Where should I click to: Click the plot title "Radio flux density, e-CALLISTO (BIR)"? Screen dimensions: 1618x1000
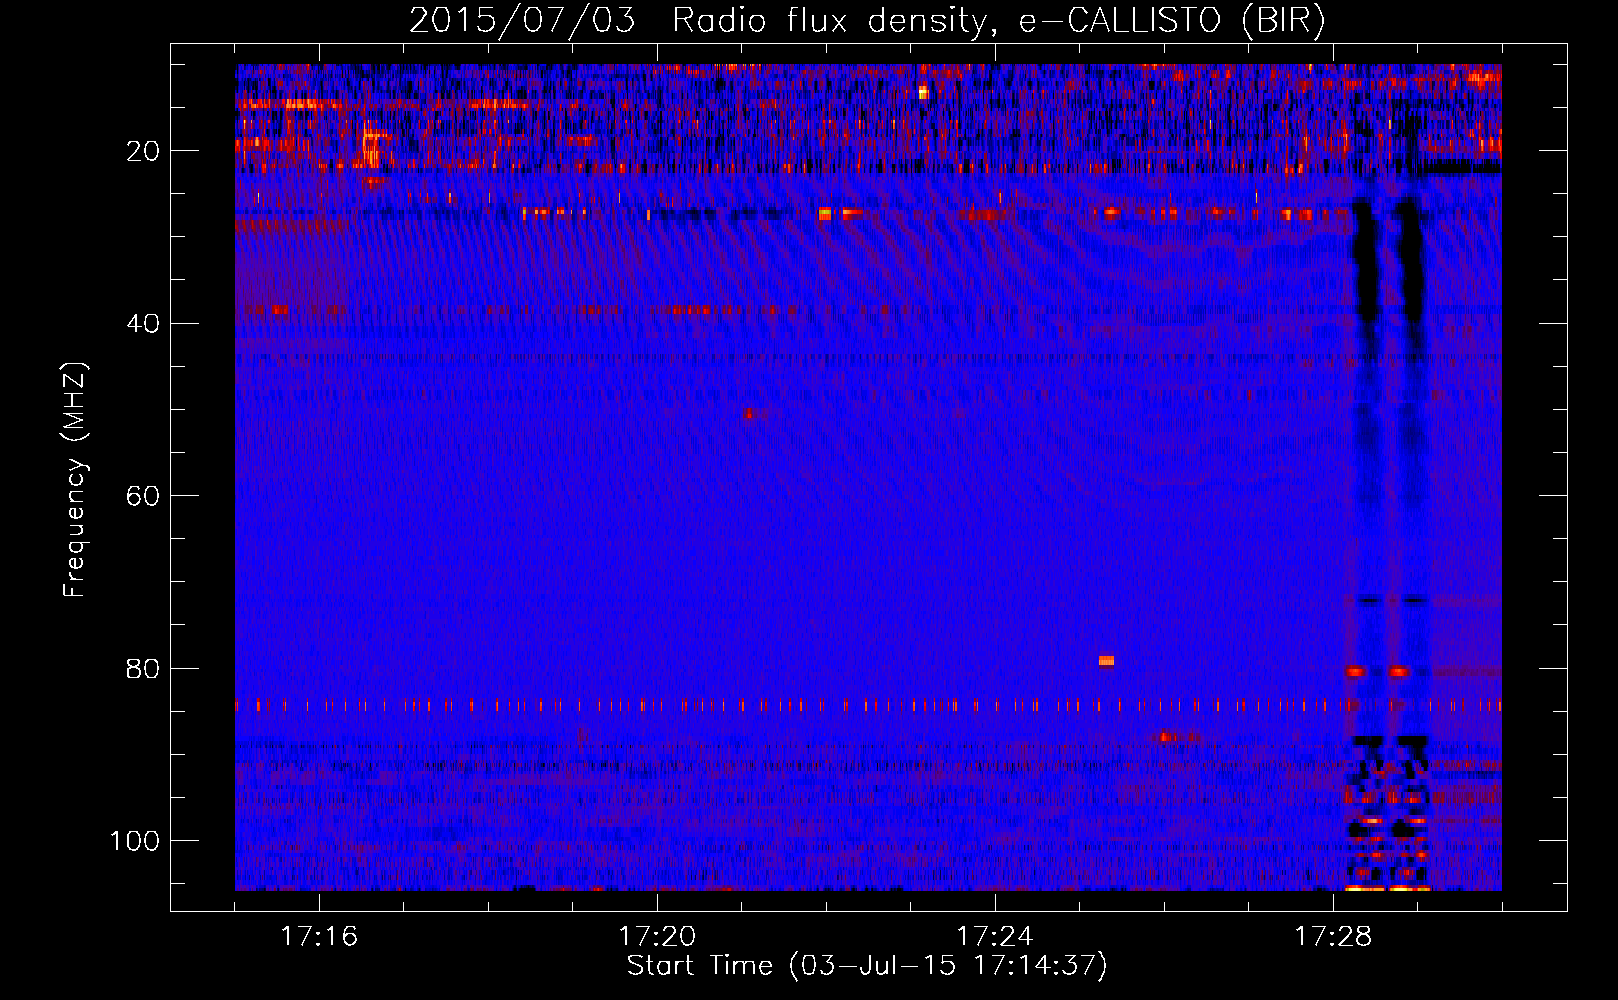[x=999, y=21]
